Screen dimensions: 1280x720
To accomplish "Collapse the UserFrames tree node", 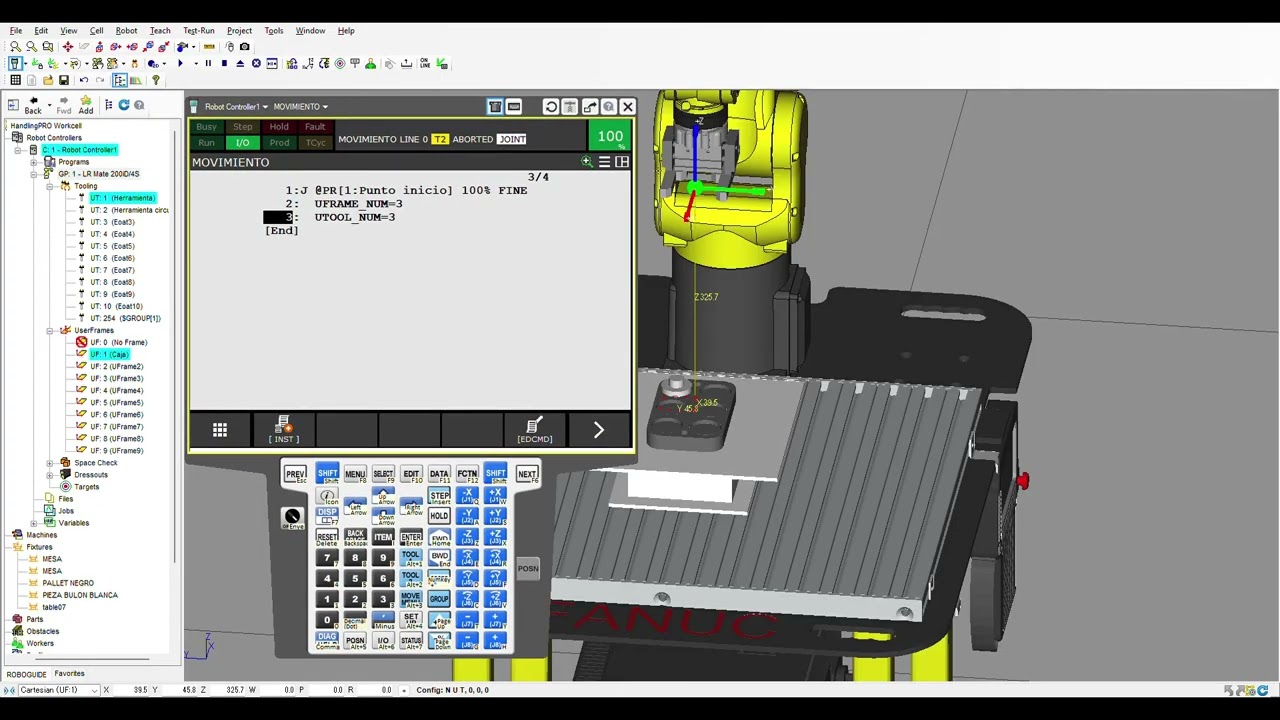I will tap(50, 330).
